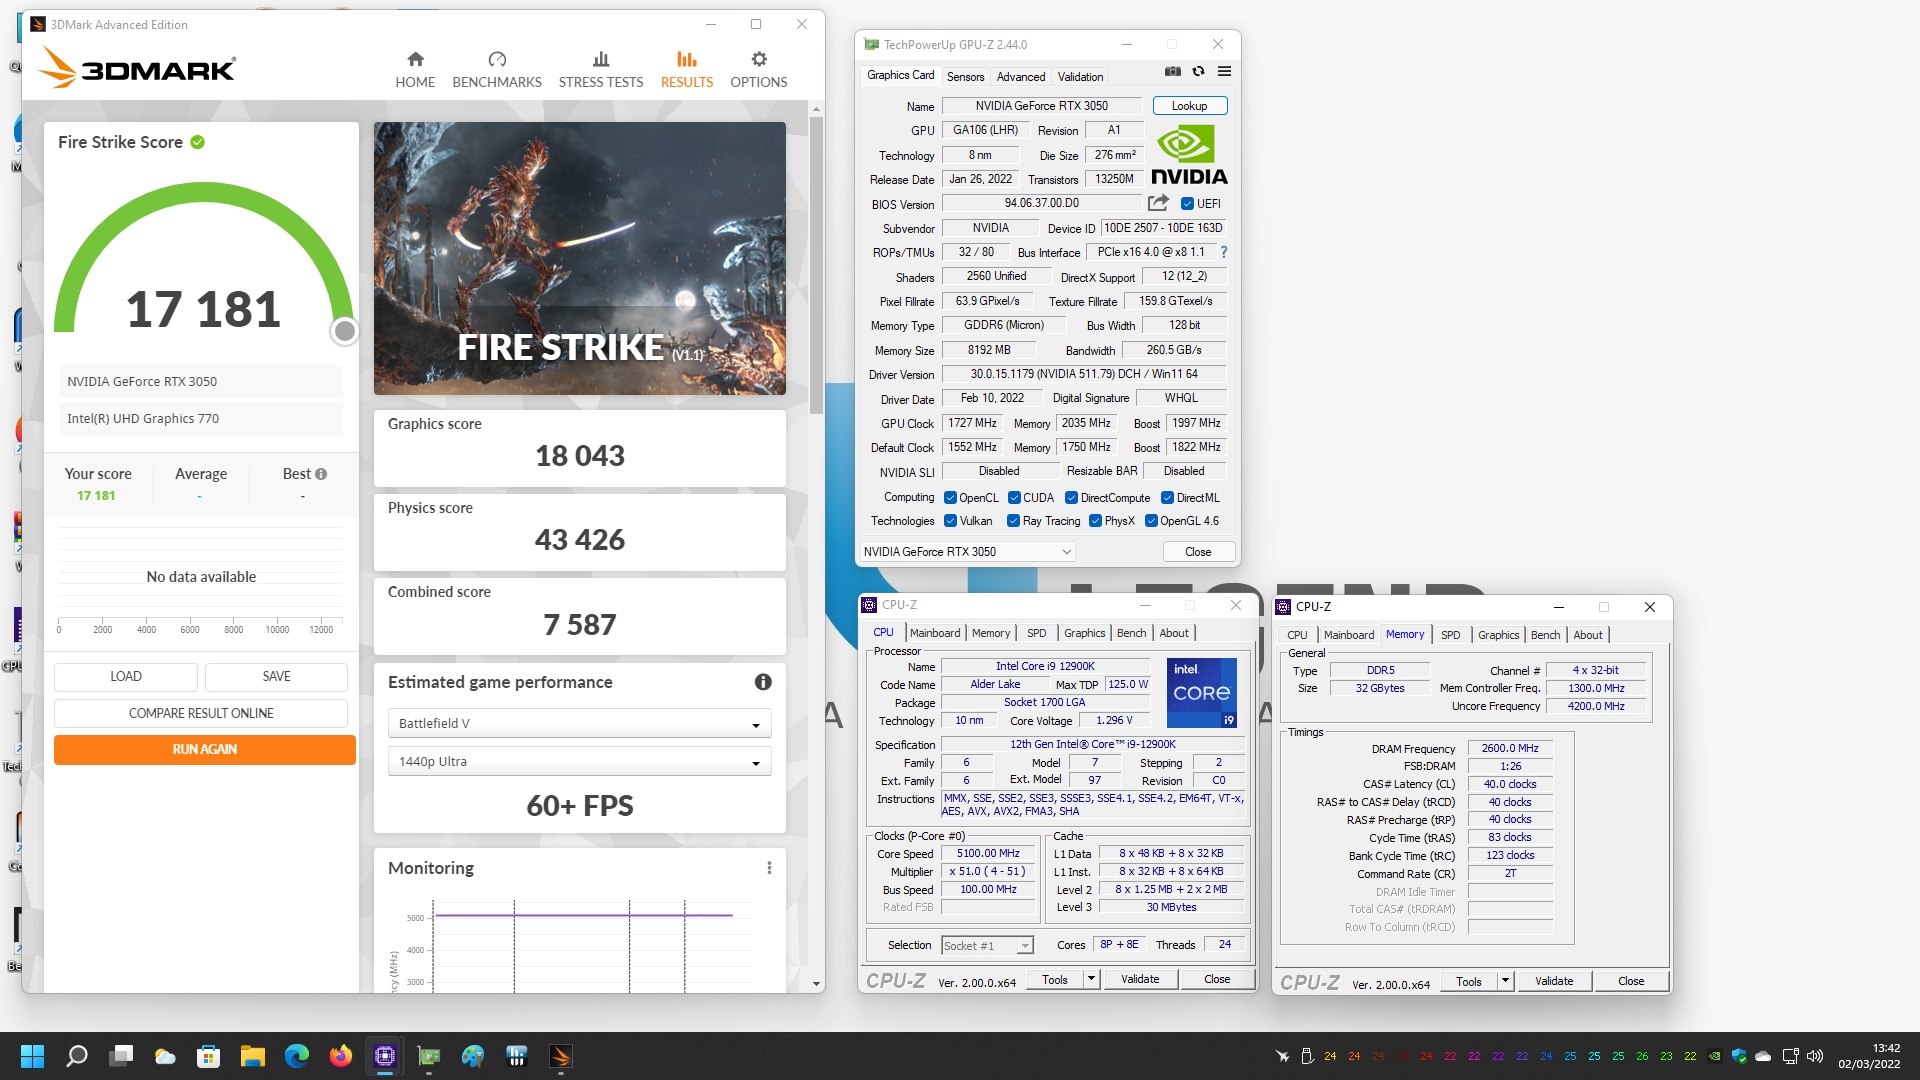Switch to GPU-Z via its taskbar icon

coord(429,1056)
